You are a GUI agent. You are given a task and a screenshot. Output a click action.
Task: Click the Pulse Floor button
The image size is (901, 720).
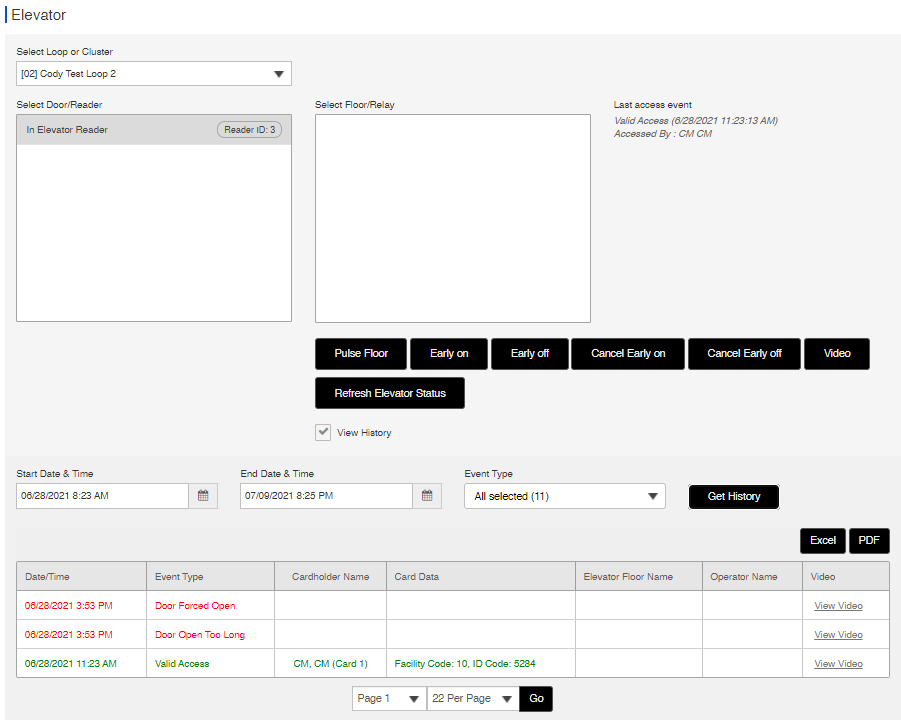pos(361,353)
